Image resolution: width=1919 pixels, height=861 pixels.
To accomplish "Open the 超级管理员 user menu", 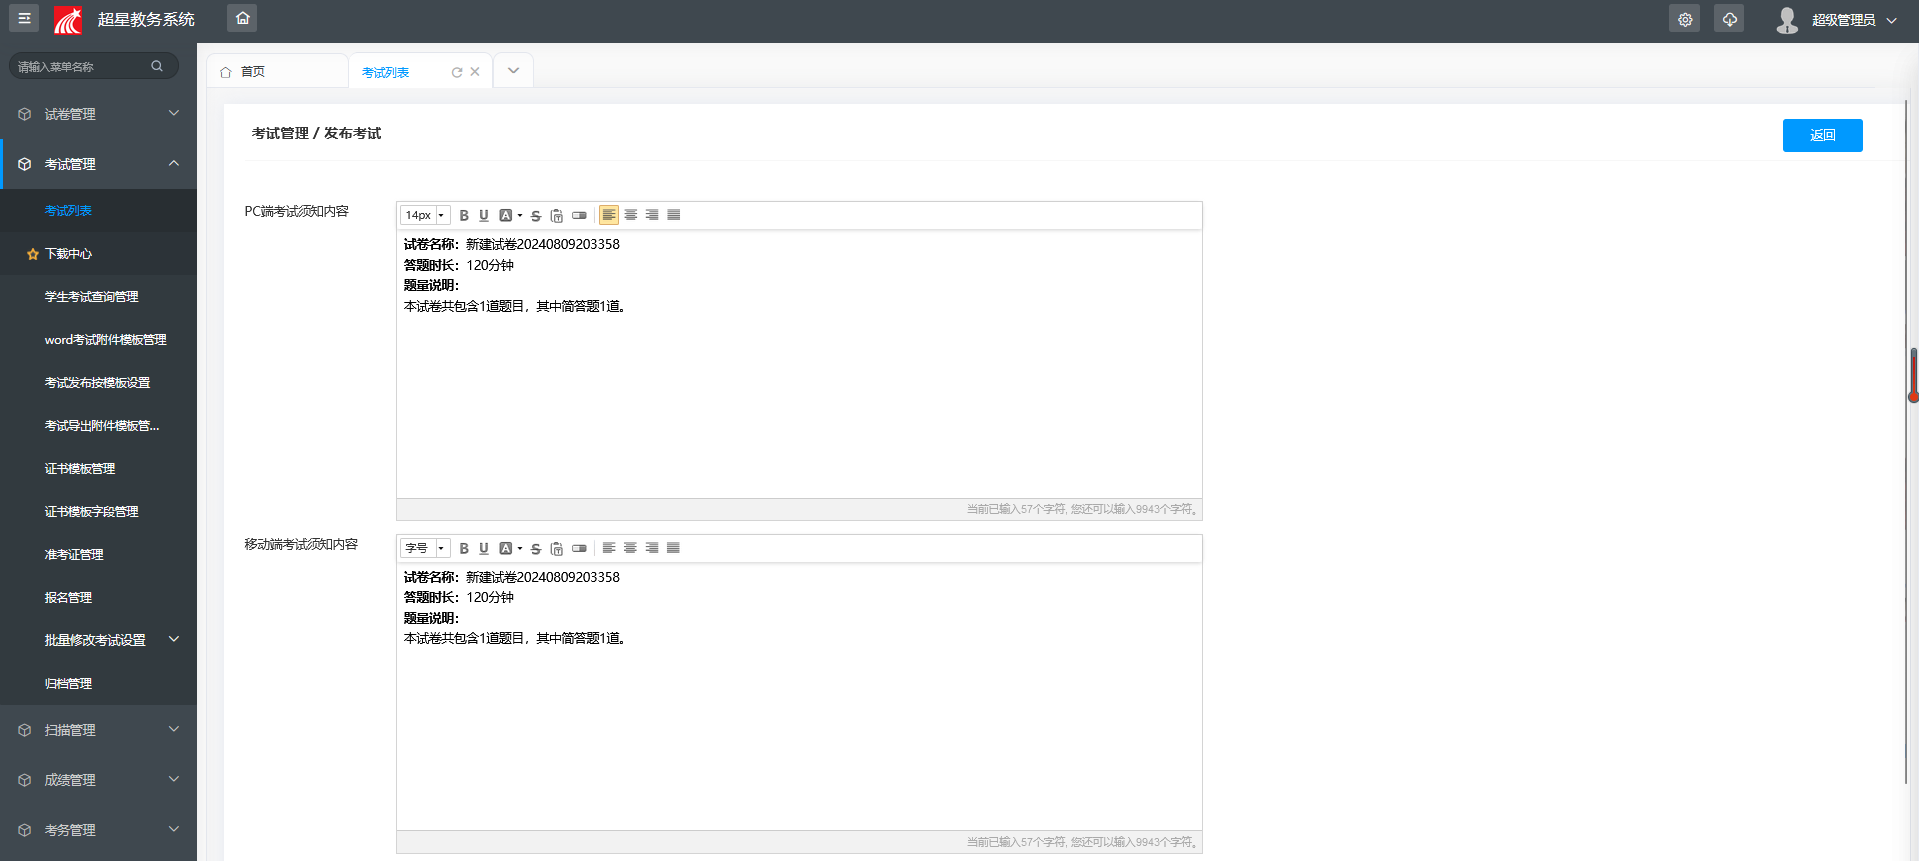I will [x=1843, y=20].
